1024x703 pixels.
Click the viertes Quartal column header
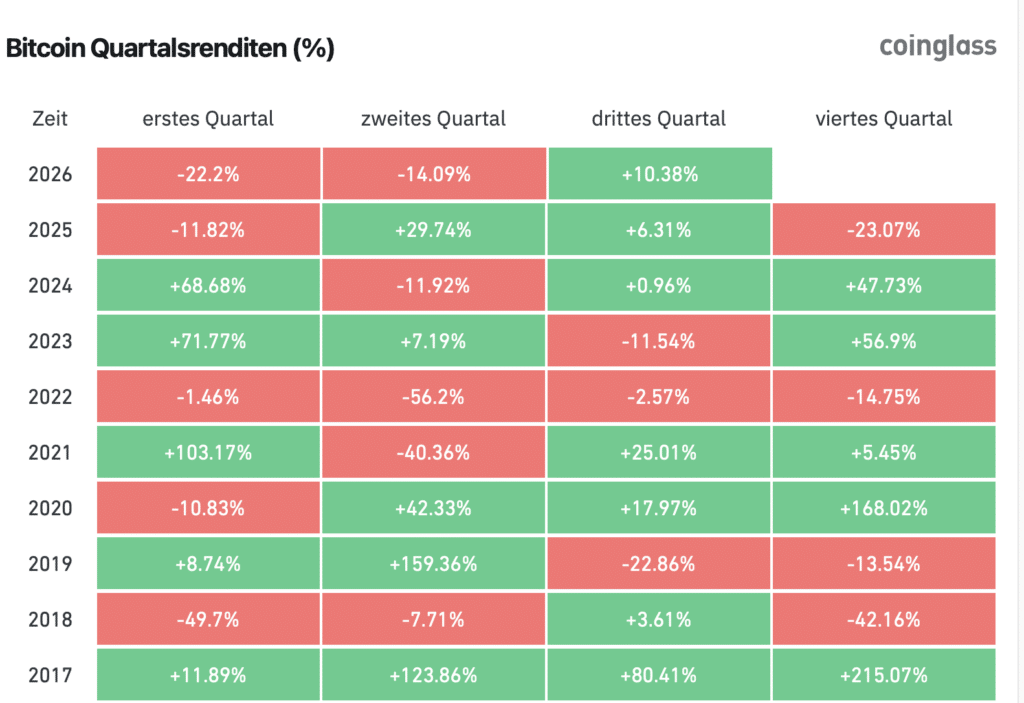(x=884, y=119)
